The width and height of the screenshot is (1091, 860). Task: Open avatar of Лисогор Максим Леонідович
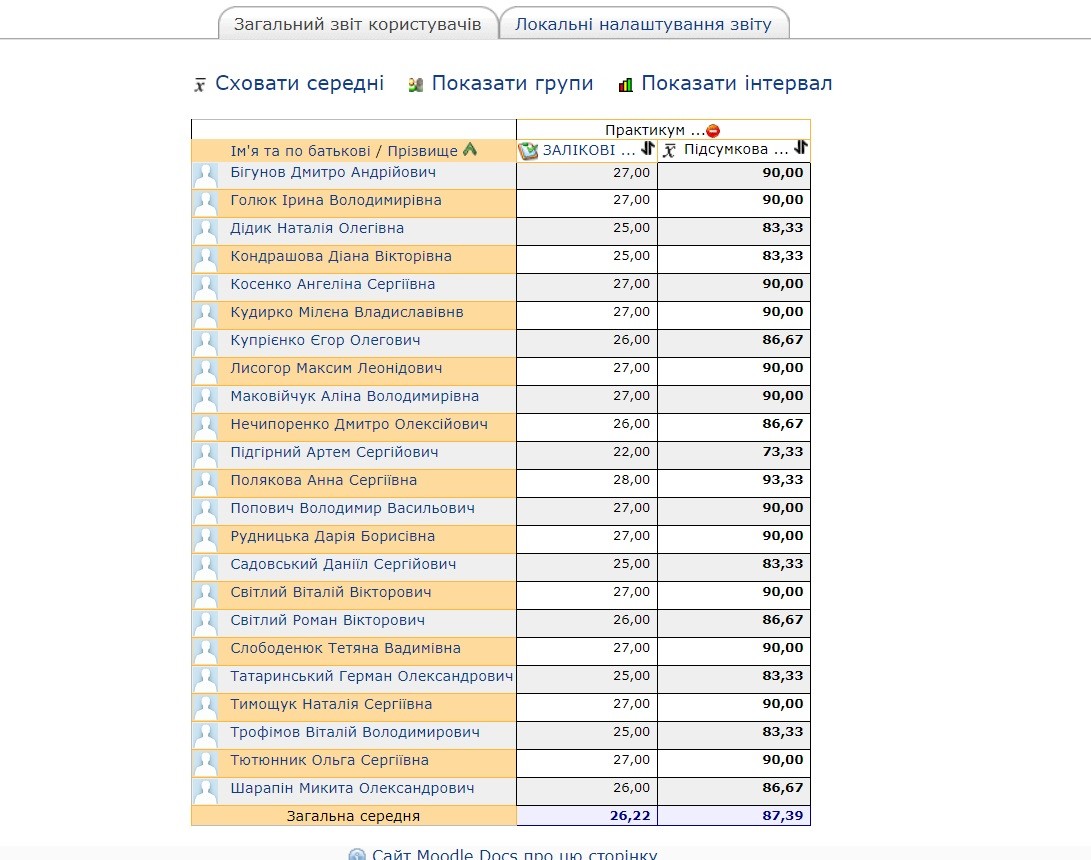tap(206, 370)
